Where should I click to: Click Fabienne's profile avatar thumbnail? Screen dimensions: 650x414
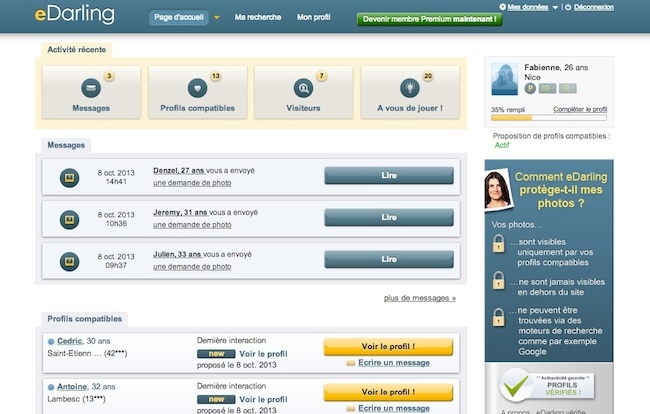click(504, 79)
